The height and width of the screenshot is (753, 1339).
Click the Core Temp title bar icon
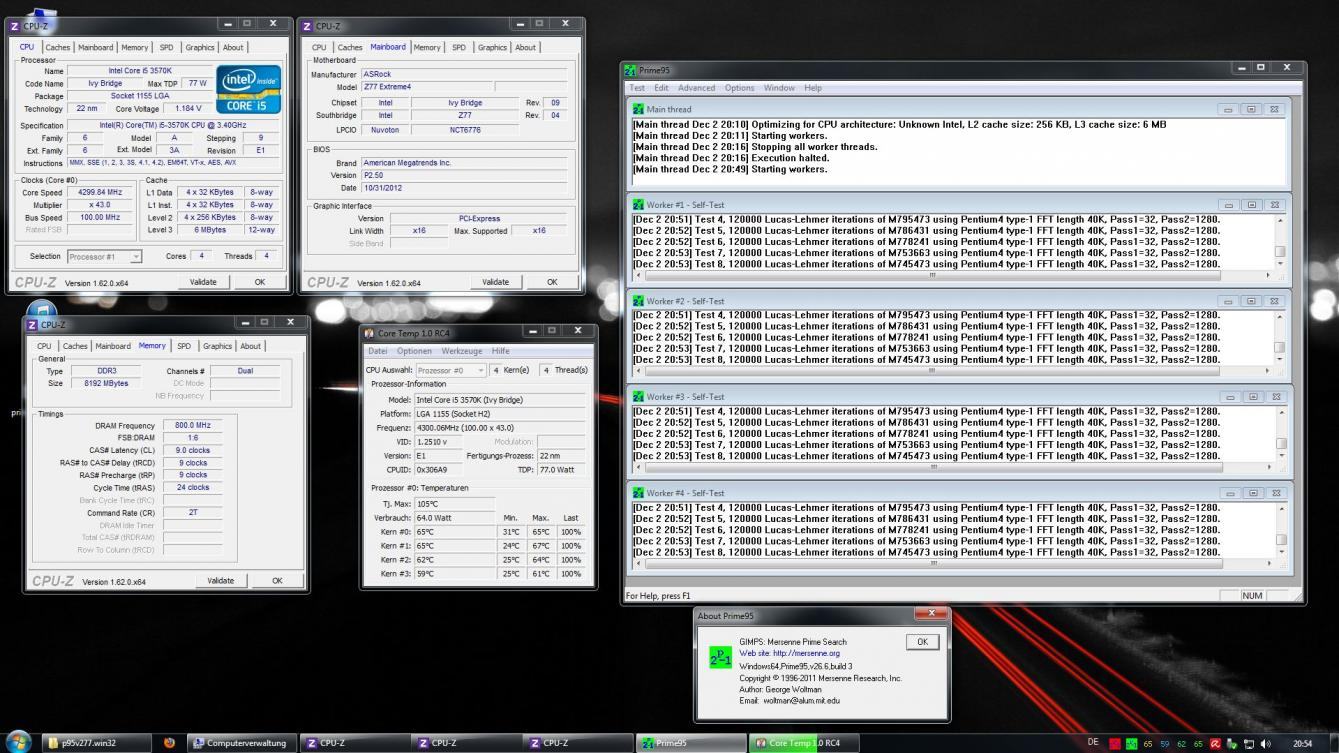pos(369,333)
